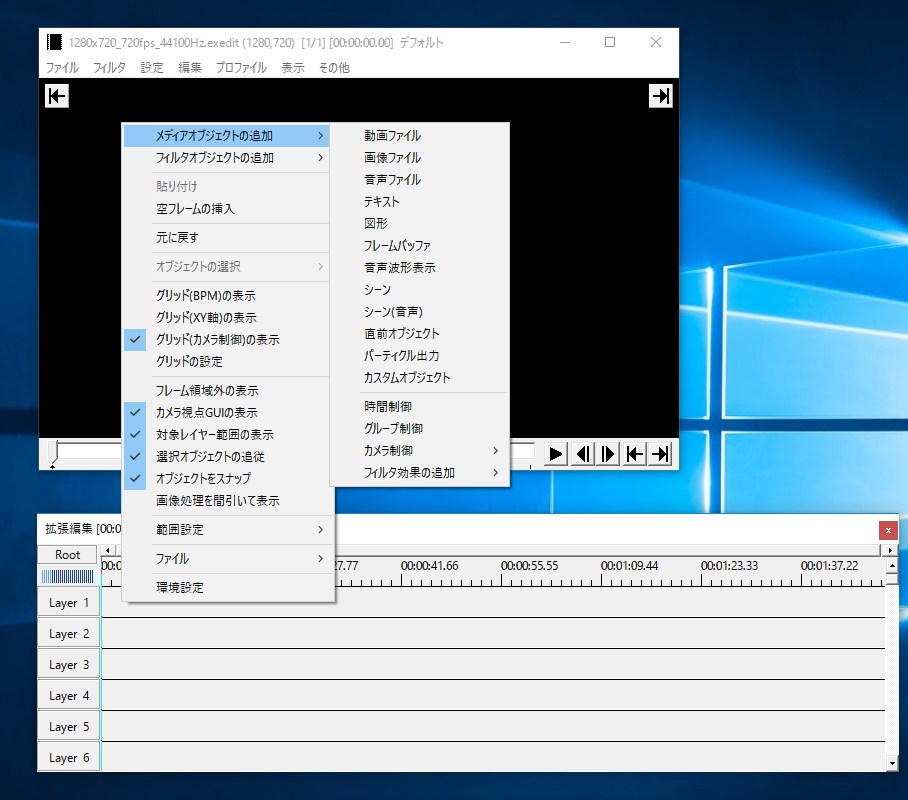Click 空フレームの挿入 in context menu
Screen dimensions: 908x800
click(226, 209)
